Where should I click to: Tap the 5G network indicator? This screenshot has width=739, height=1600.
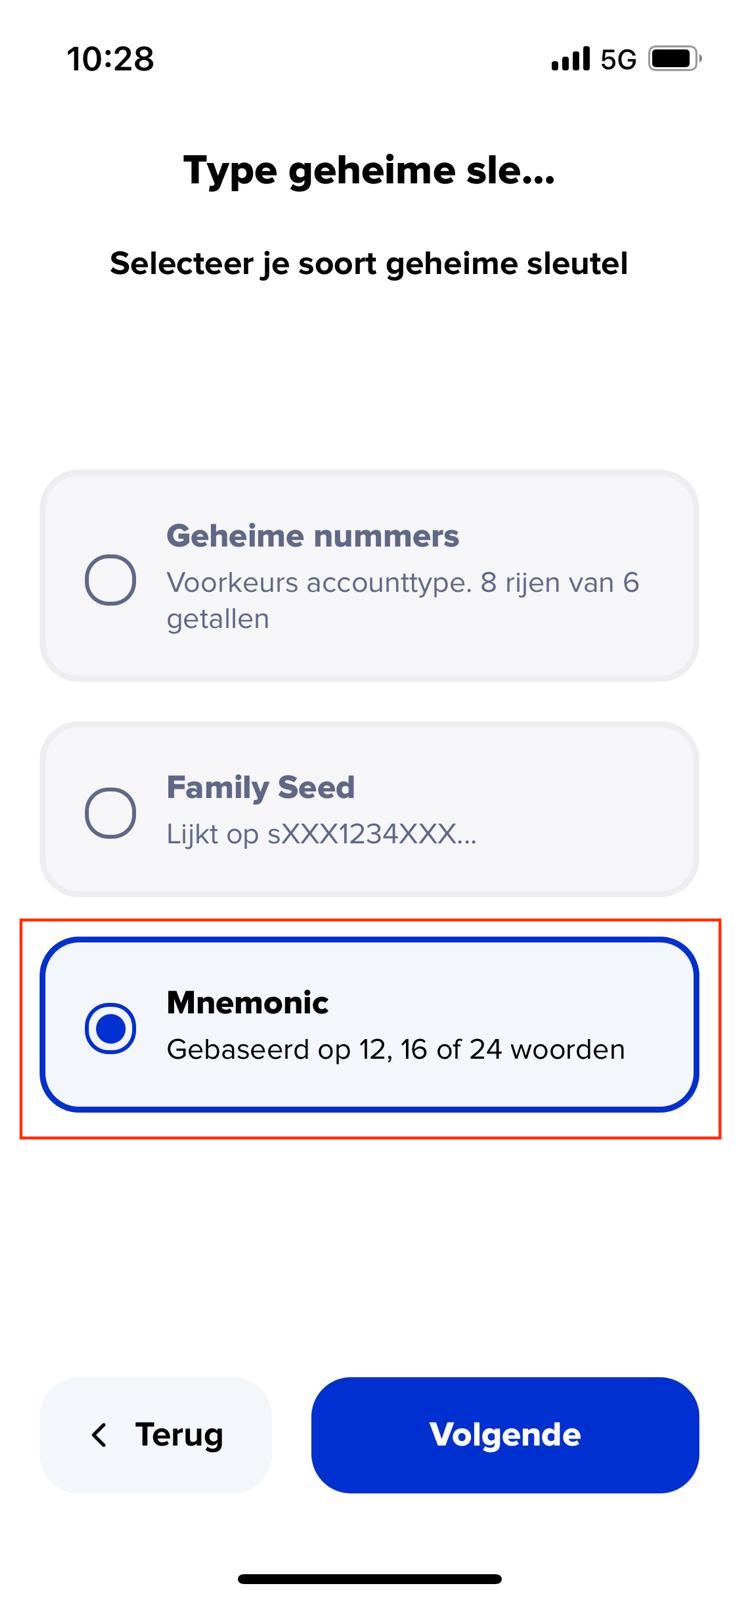pos(618,60)
